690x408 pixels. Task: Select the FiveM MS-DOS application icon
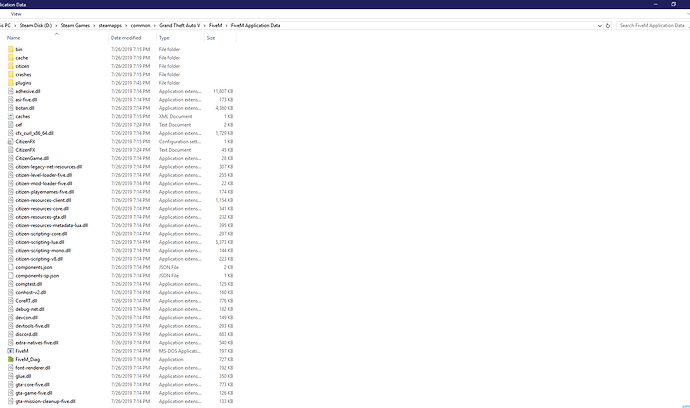9,351
